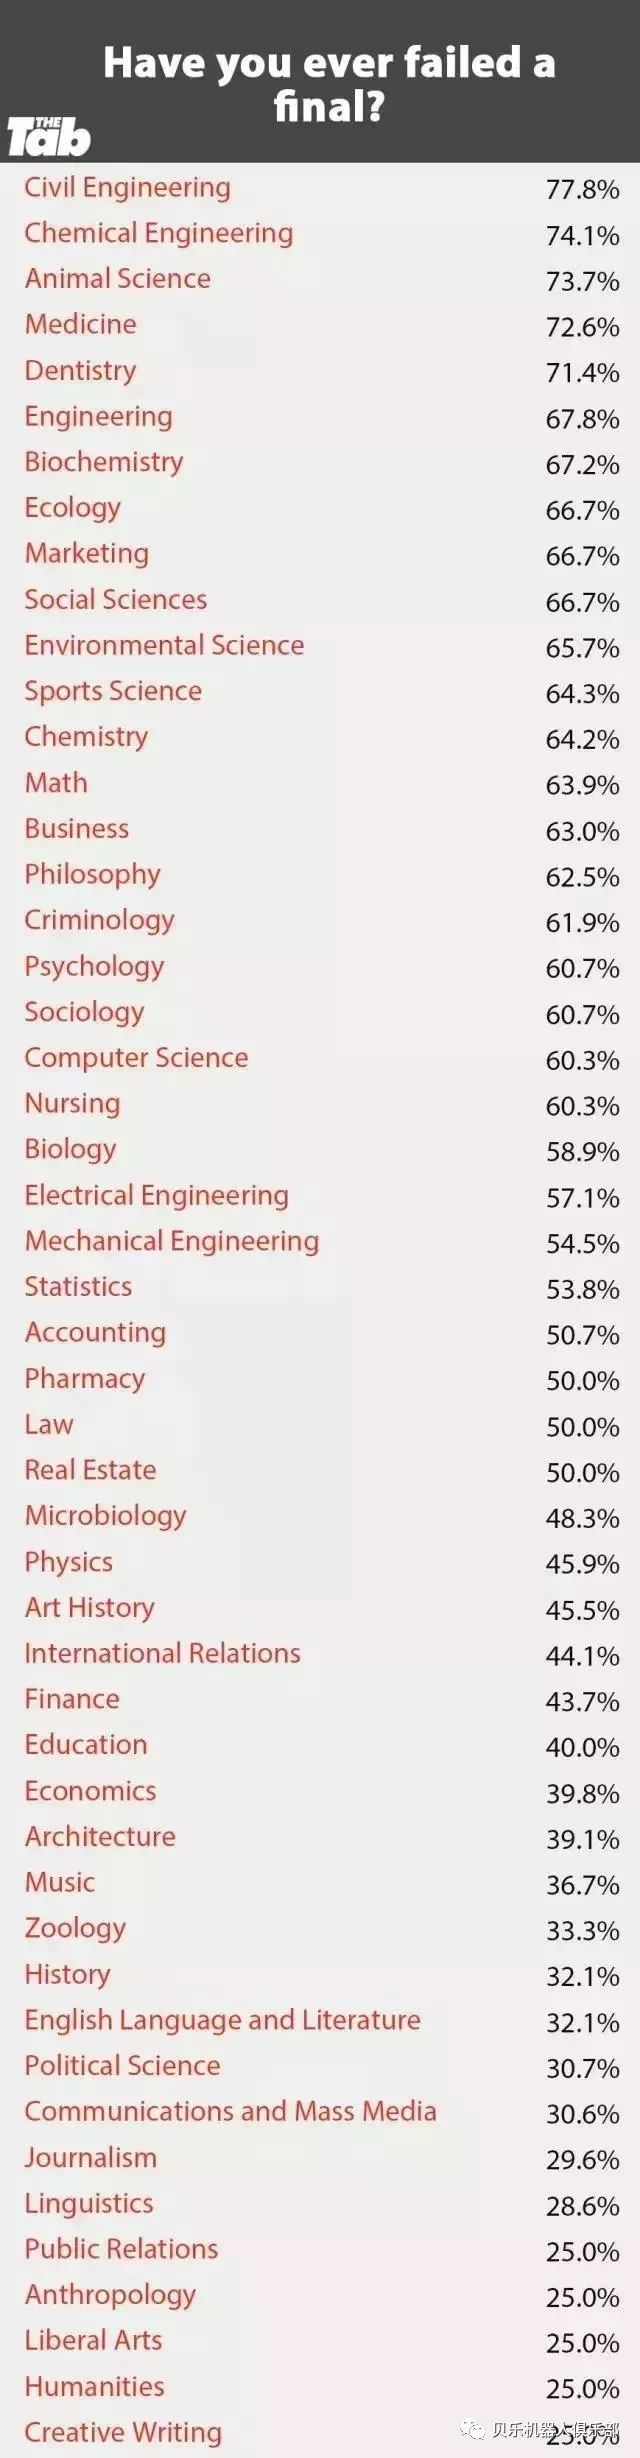Select the Computer Science row
Viewport: 640px width, 2458px height.
[x=320, y=1058]
